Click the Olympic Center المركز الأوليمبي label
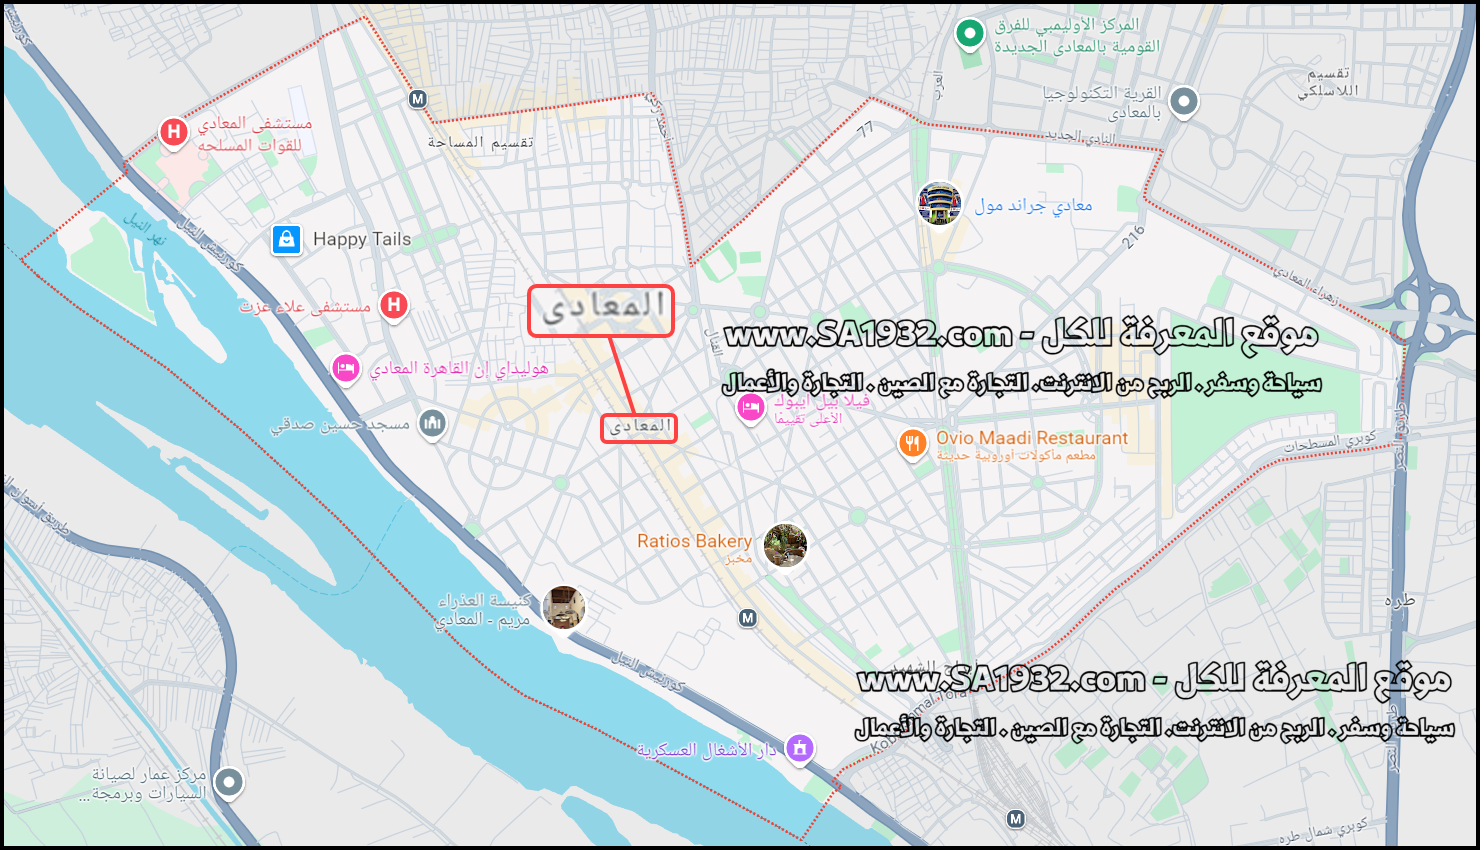1480x850 pixels. pyautogui.click(x=1077, y=35)
